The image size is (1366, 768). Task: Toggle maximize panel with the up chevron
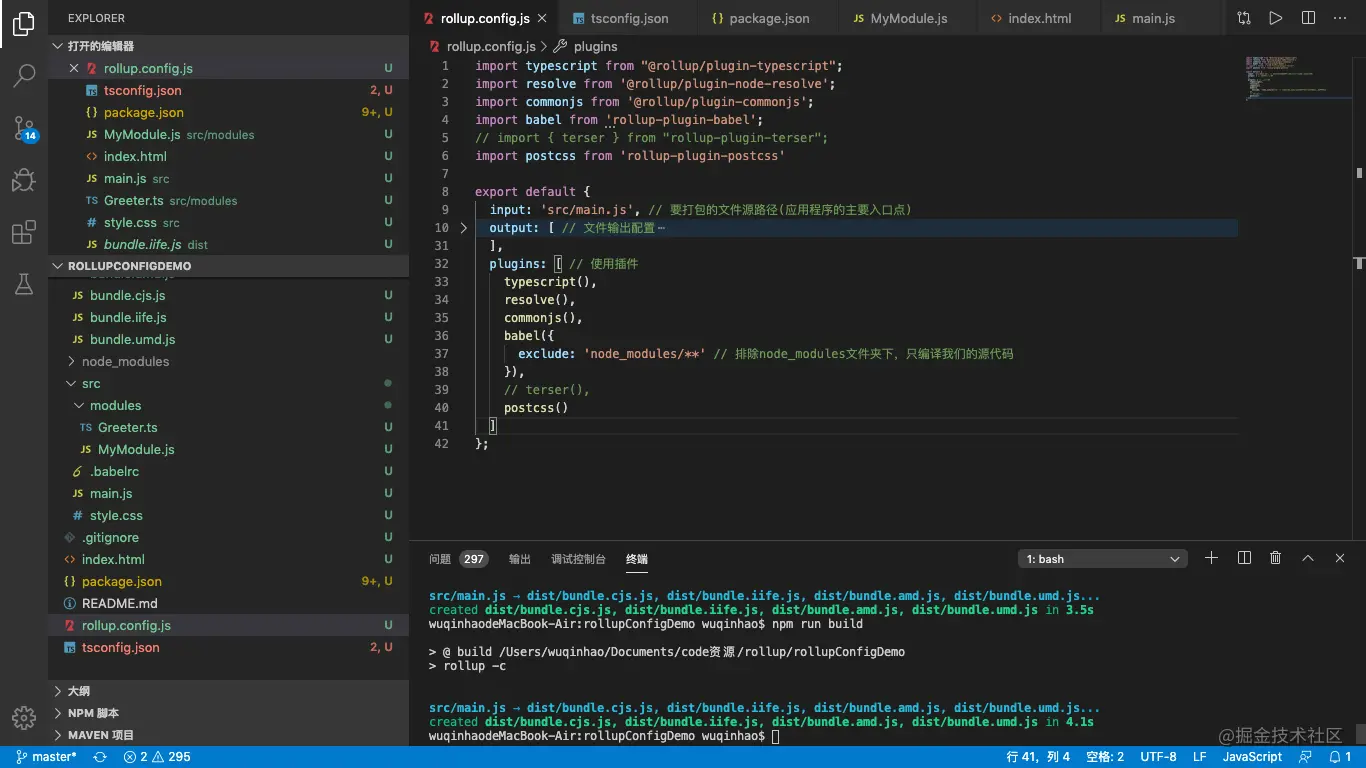pos(1307,558)
